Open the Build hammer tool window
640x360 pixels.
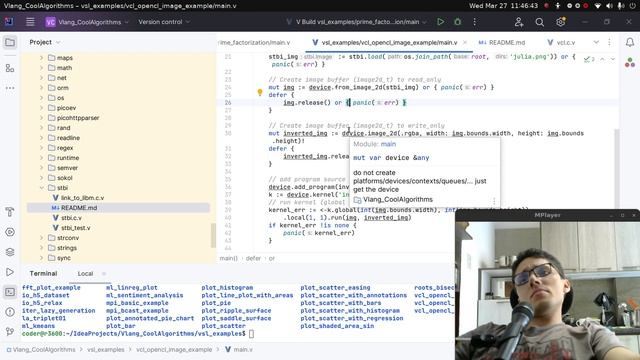10,212
